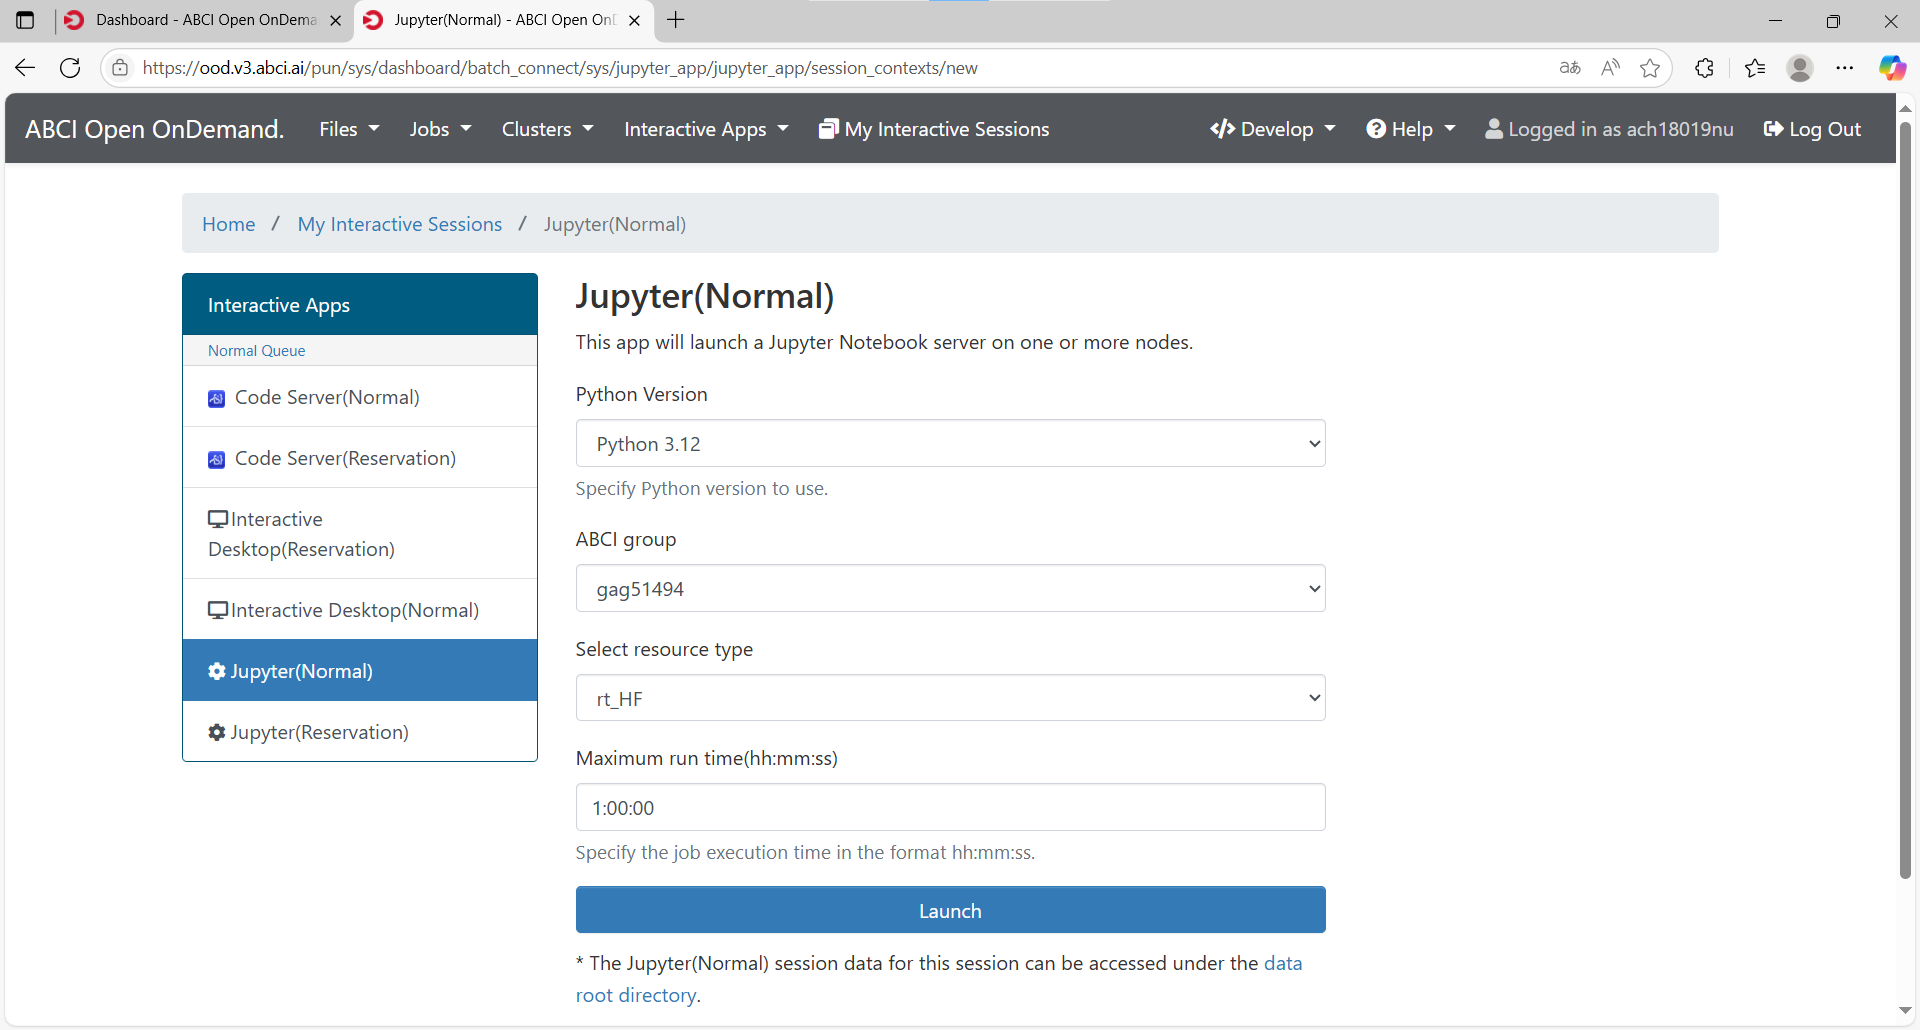
Task: Click the My Interactive Sessions navbar icon
Action: (828, 129)
